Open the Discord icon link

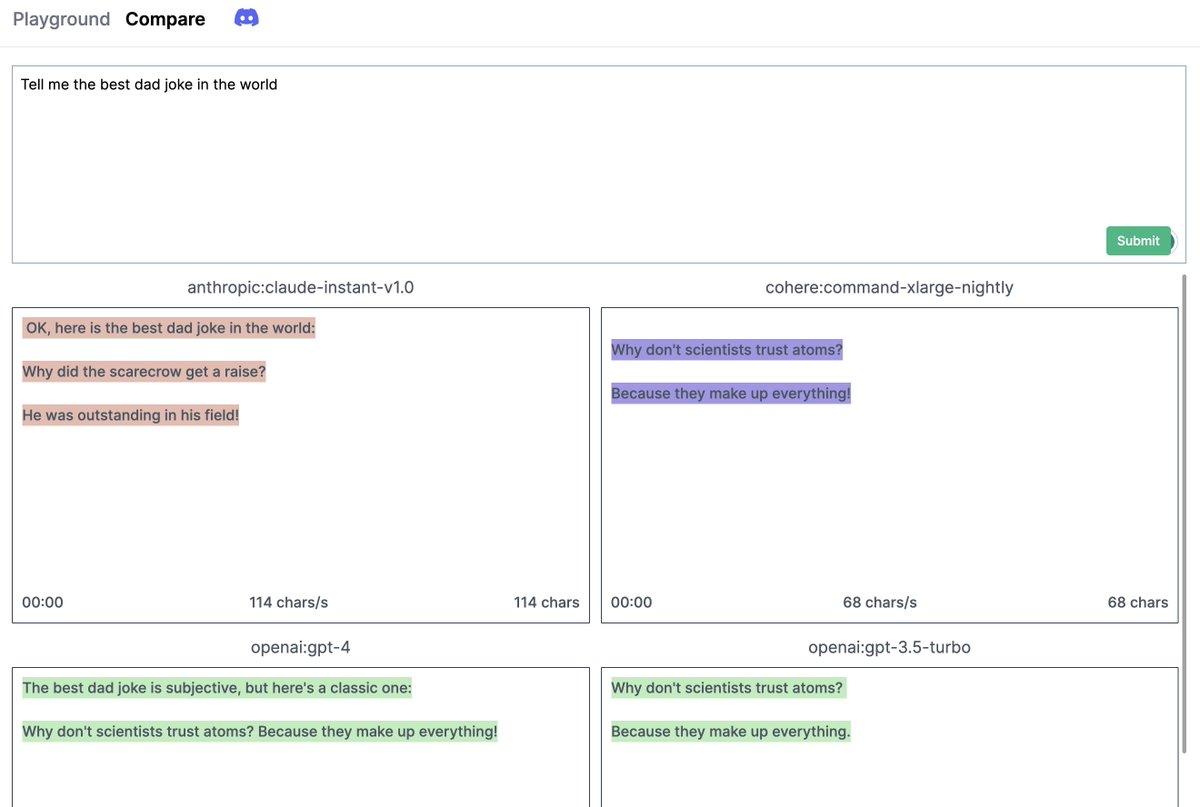click(x=246, y=18)
